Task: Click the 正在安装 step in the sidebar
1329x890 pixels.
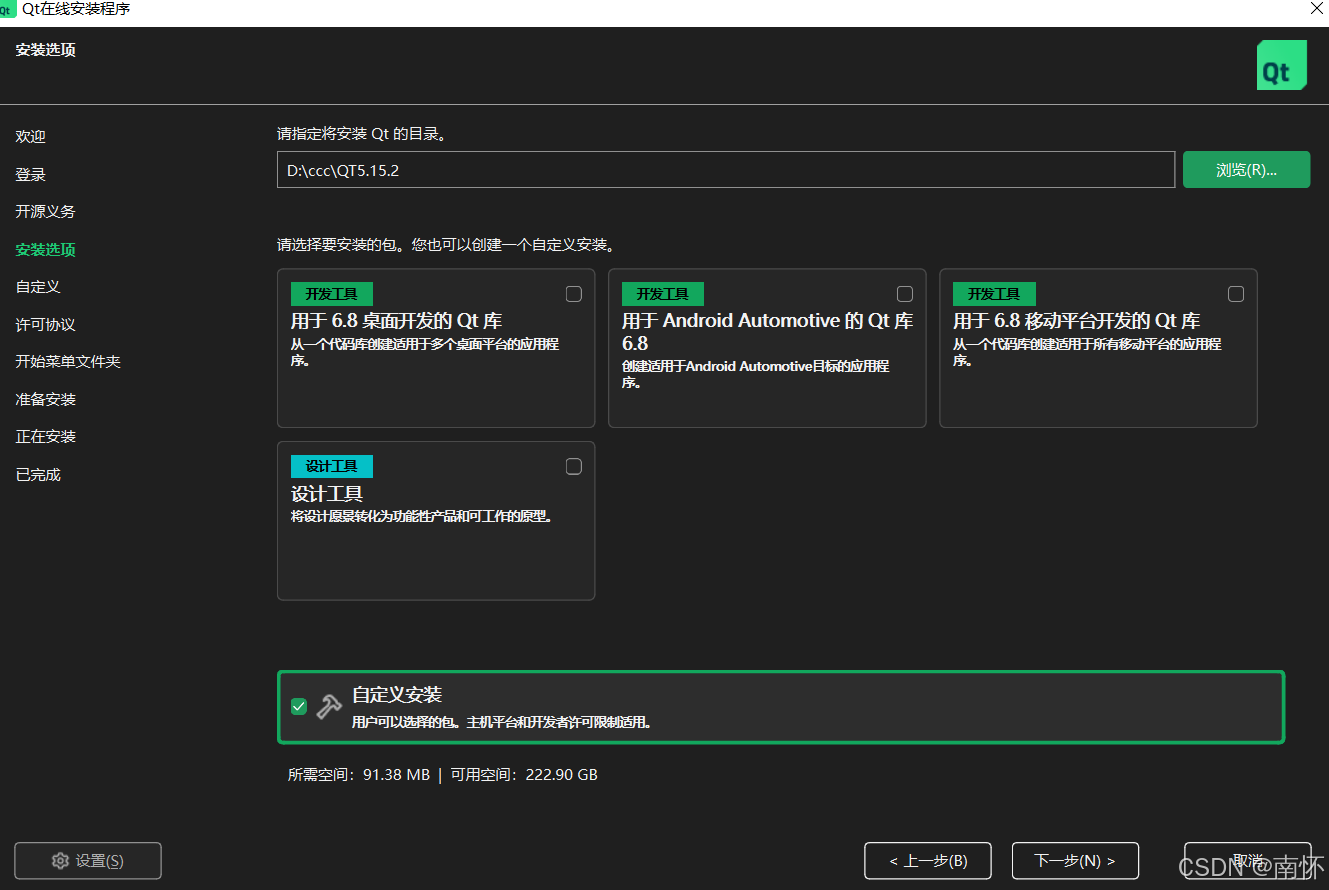Action: (45, 437)
